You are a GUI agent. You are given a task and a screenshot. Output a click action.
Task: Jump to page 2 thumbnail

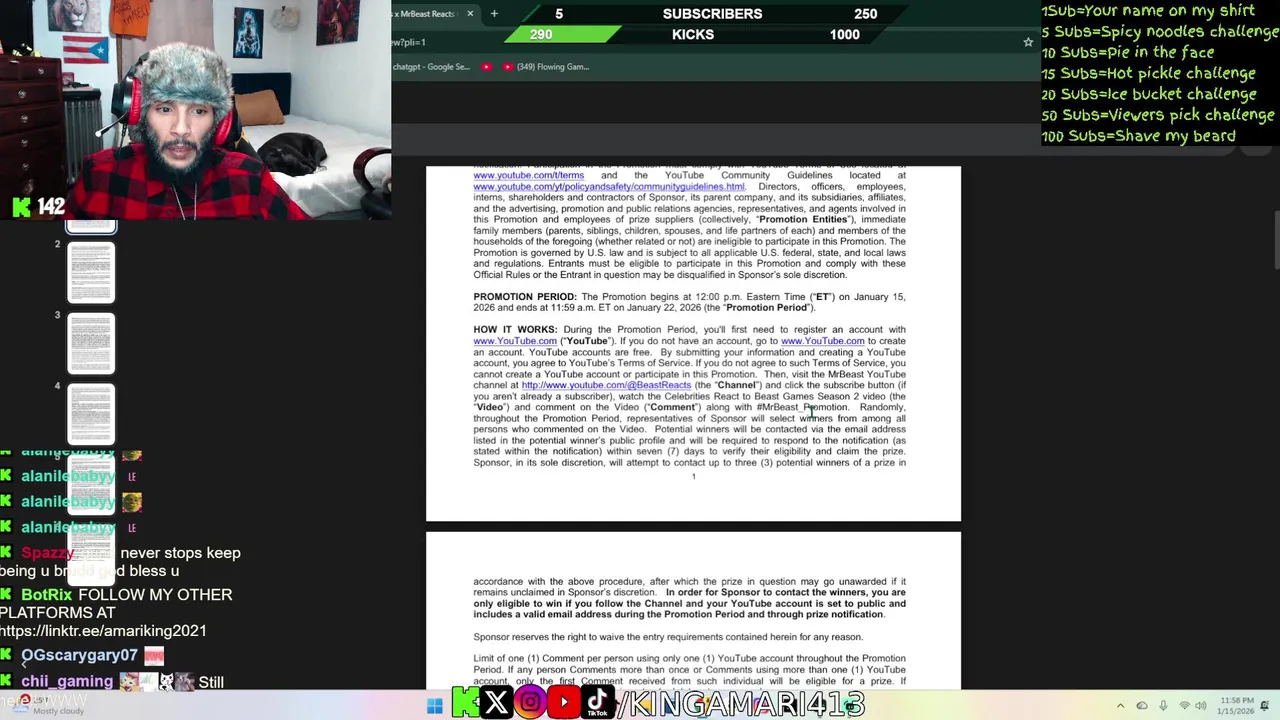(x=91, y=272)
